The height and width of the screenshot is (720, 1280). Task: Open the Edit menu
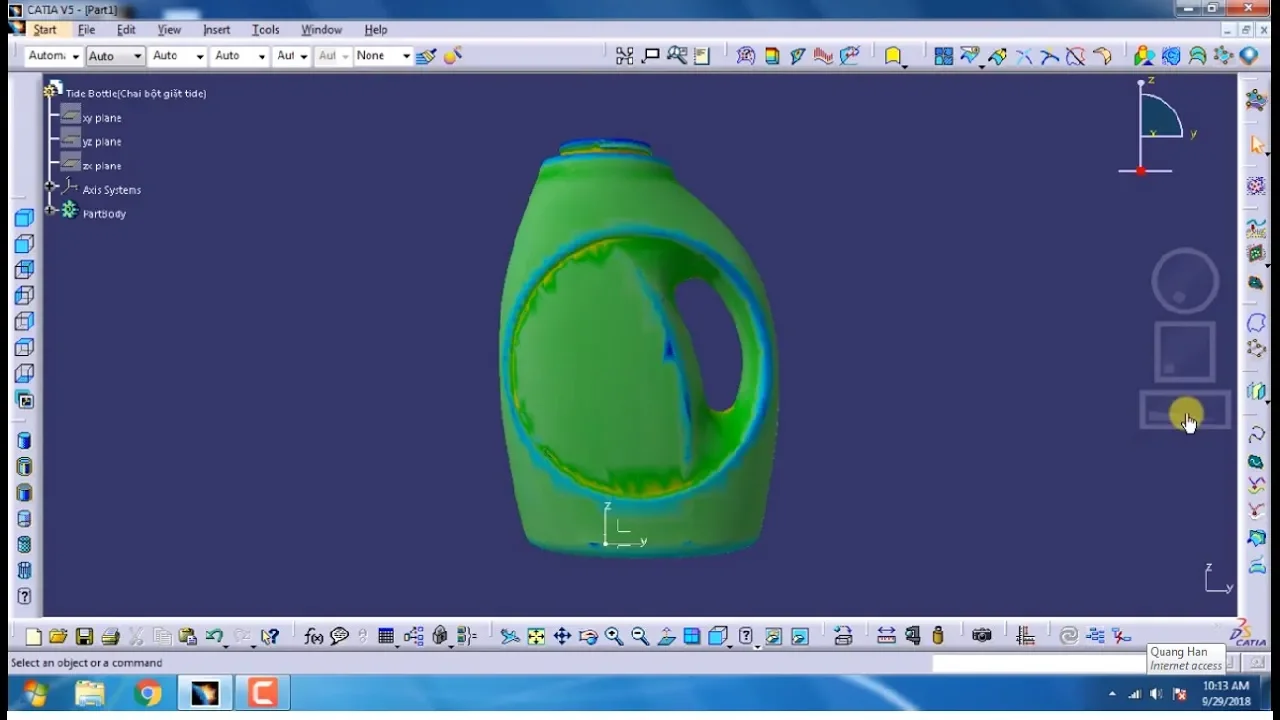click(x=126, y=29)
